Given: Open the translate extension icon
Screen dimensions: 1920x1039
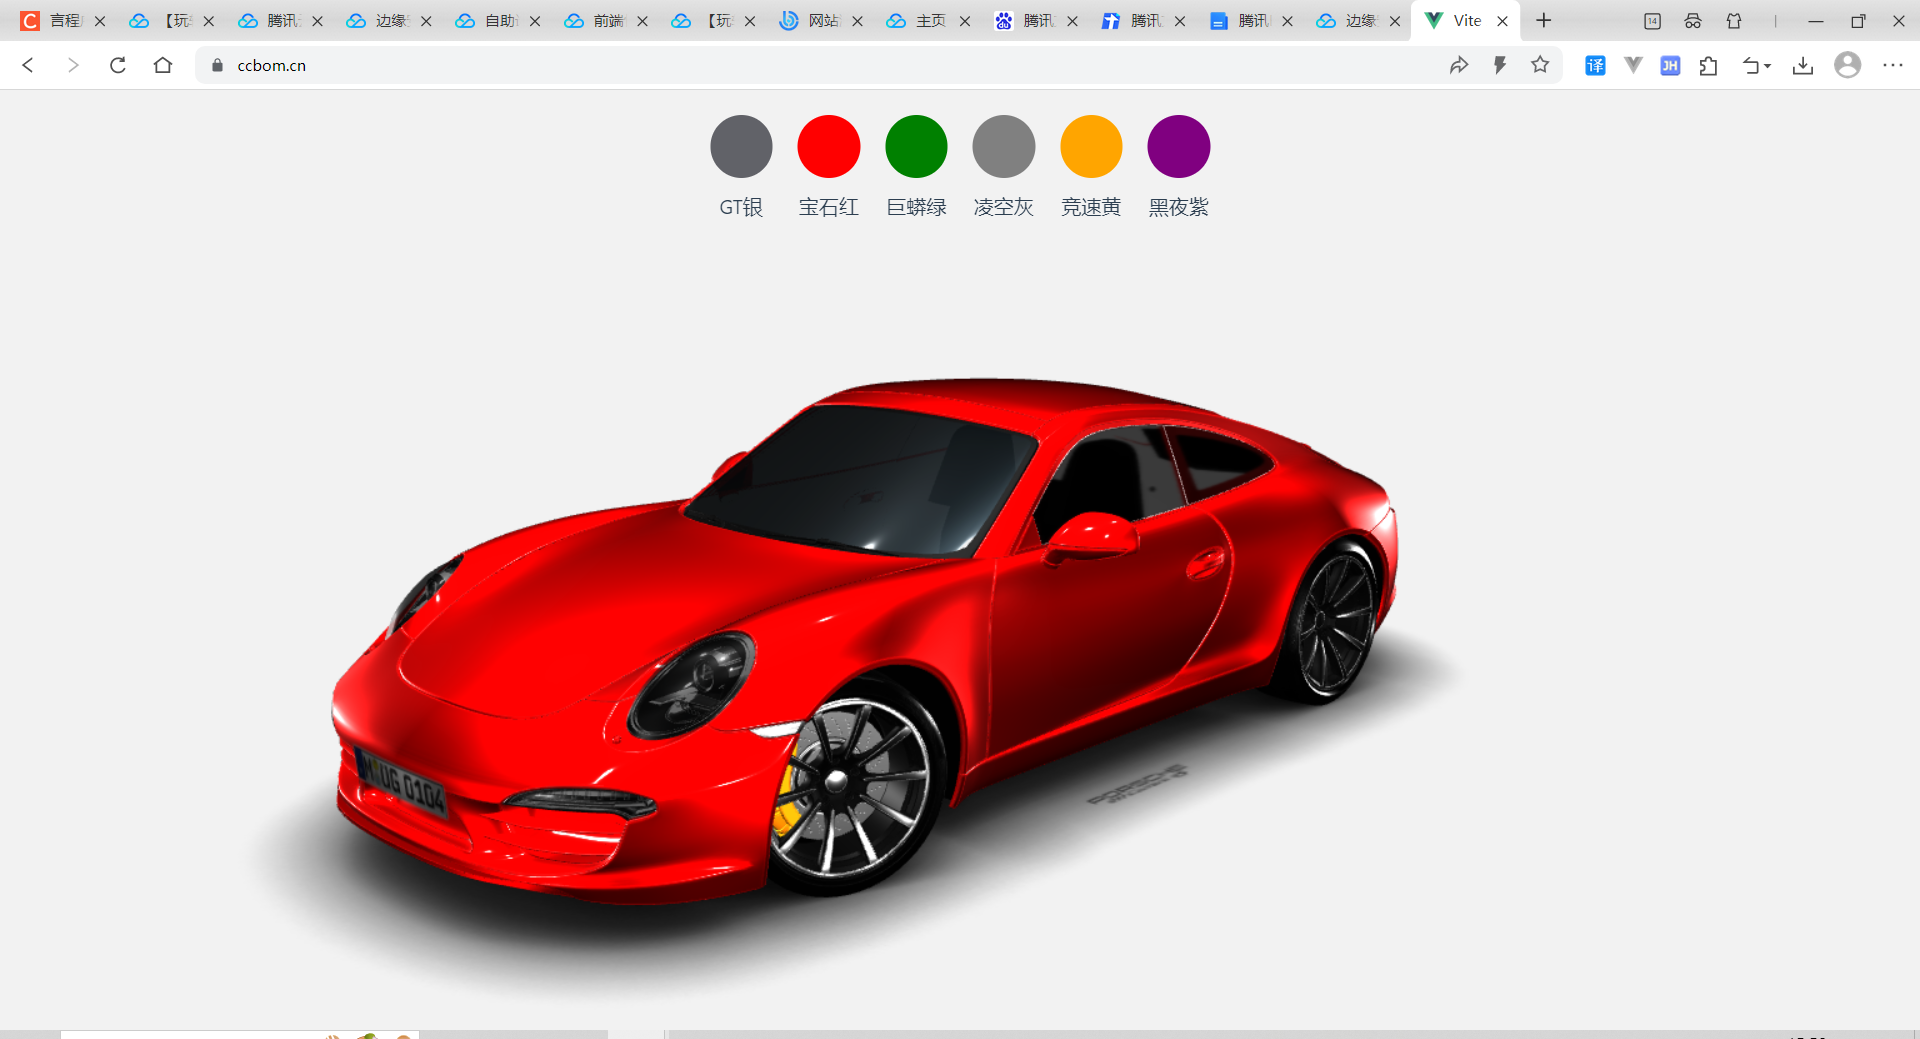Looking at the screenshot, I should (x=1595, y=66).
